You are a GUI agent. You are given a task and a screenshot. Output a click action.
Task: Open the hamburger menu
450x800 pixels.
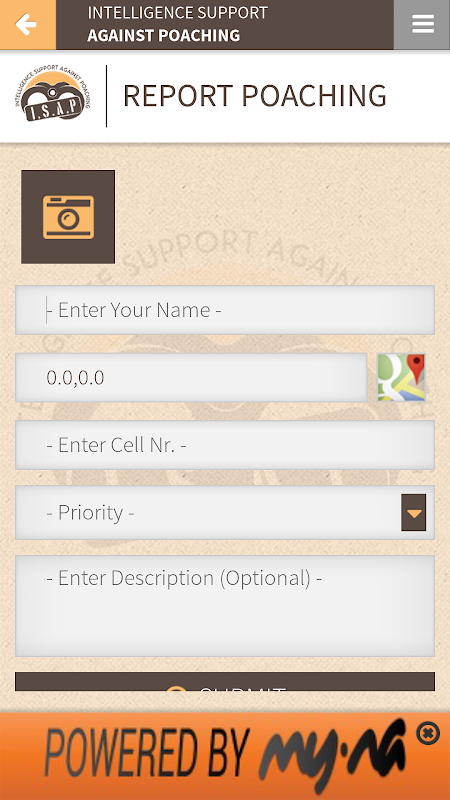[423, 24]
